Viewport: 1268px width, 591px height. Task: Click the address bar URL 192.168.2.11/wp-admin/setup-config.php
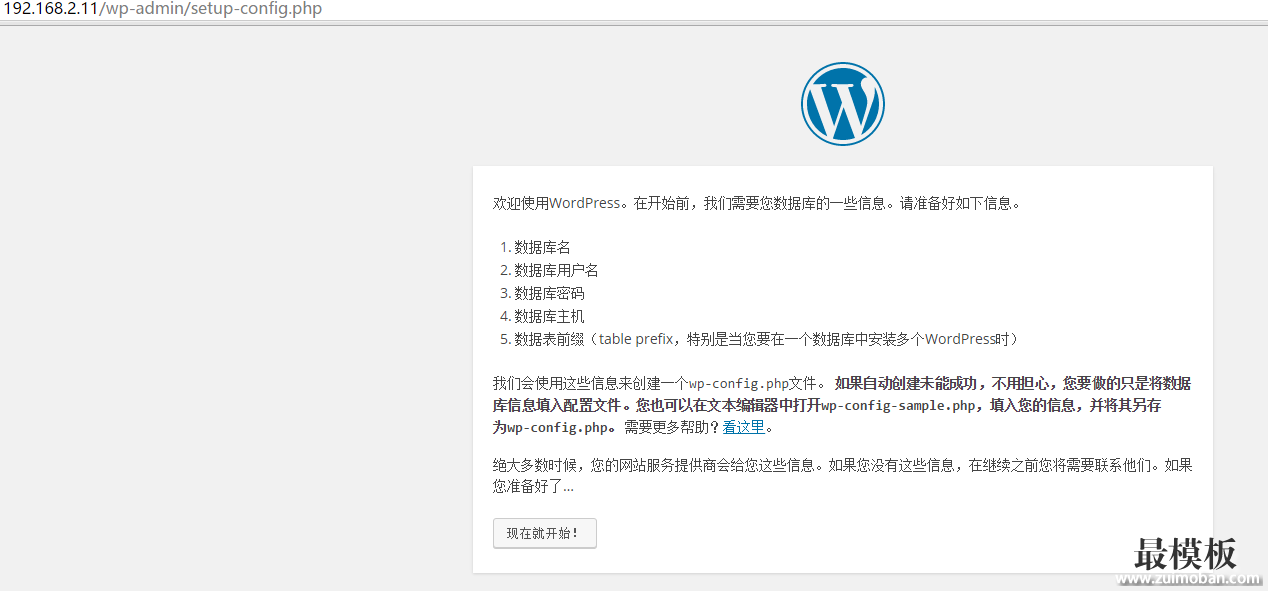163,9
